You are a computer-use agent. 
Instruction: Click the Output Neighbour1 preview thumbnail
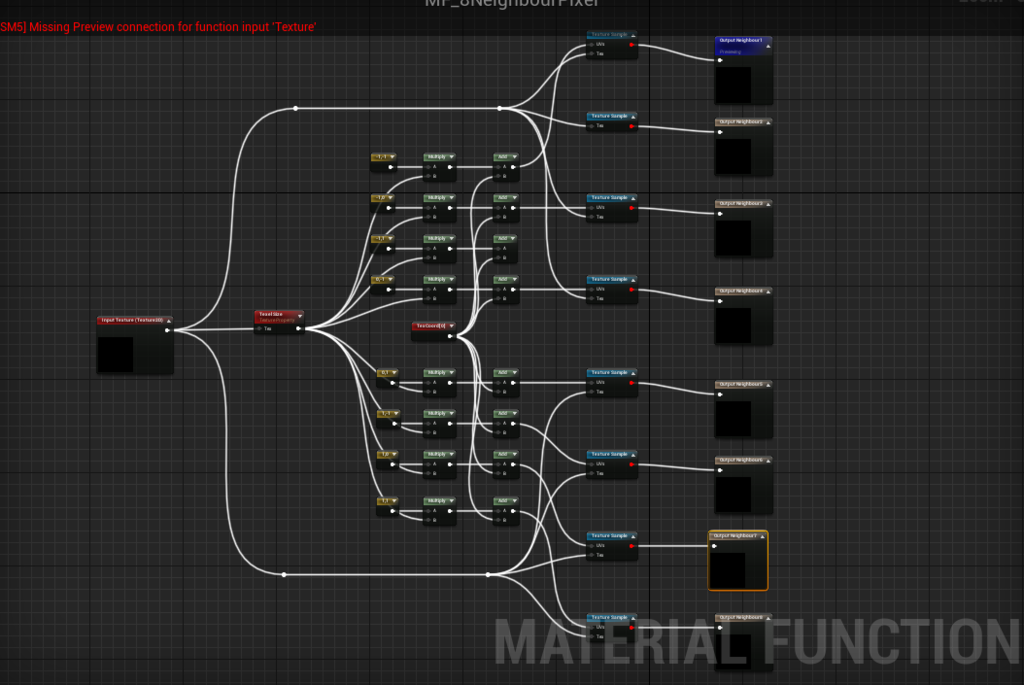733,84
